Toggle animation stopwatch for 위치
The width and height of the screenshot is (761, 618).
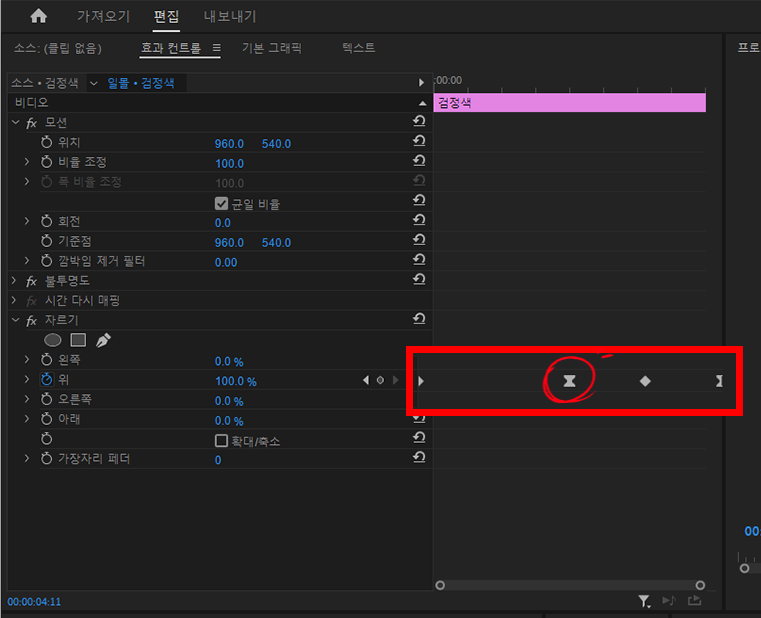(46, 143)
